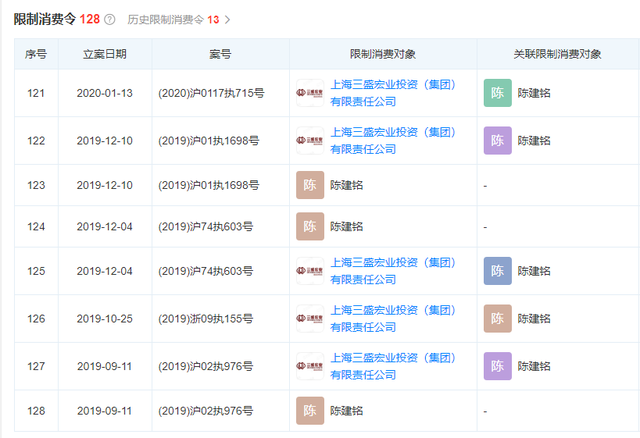Screen dimensions: 640x438
Task: Click blue 陈 avatar in row 125
Action: pyautogui.click(x=498, y=271)
